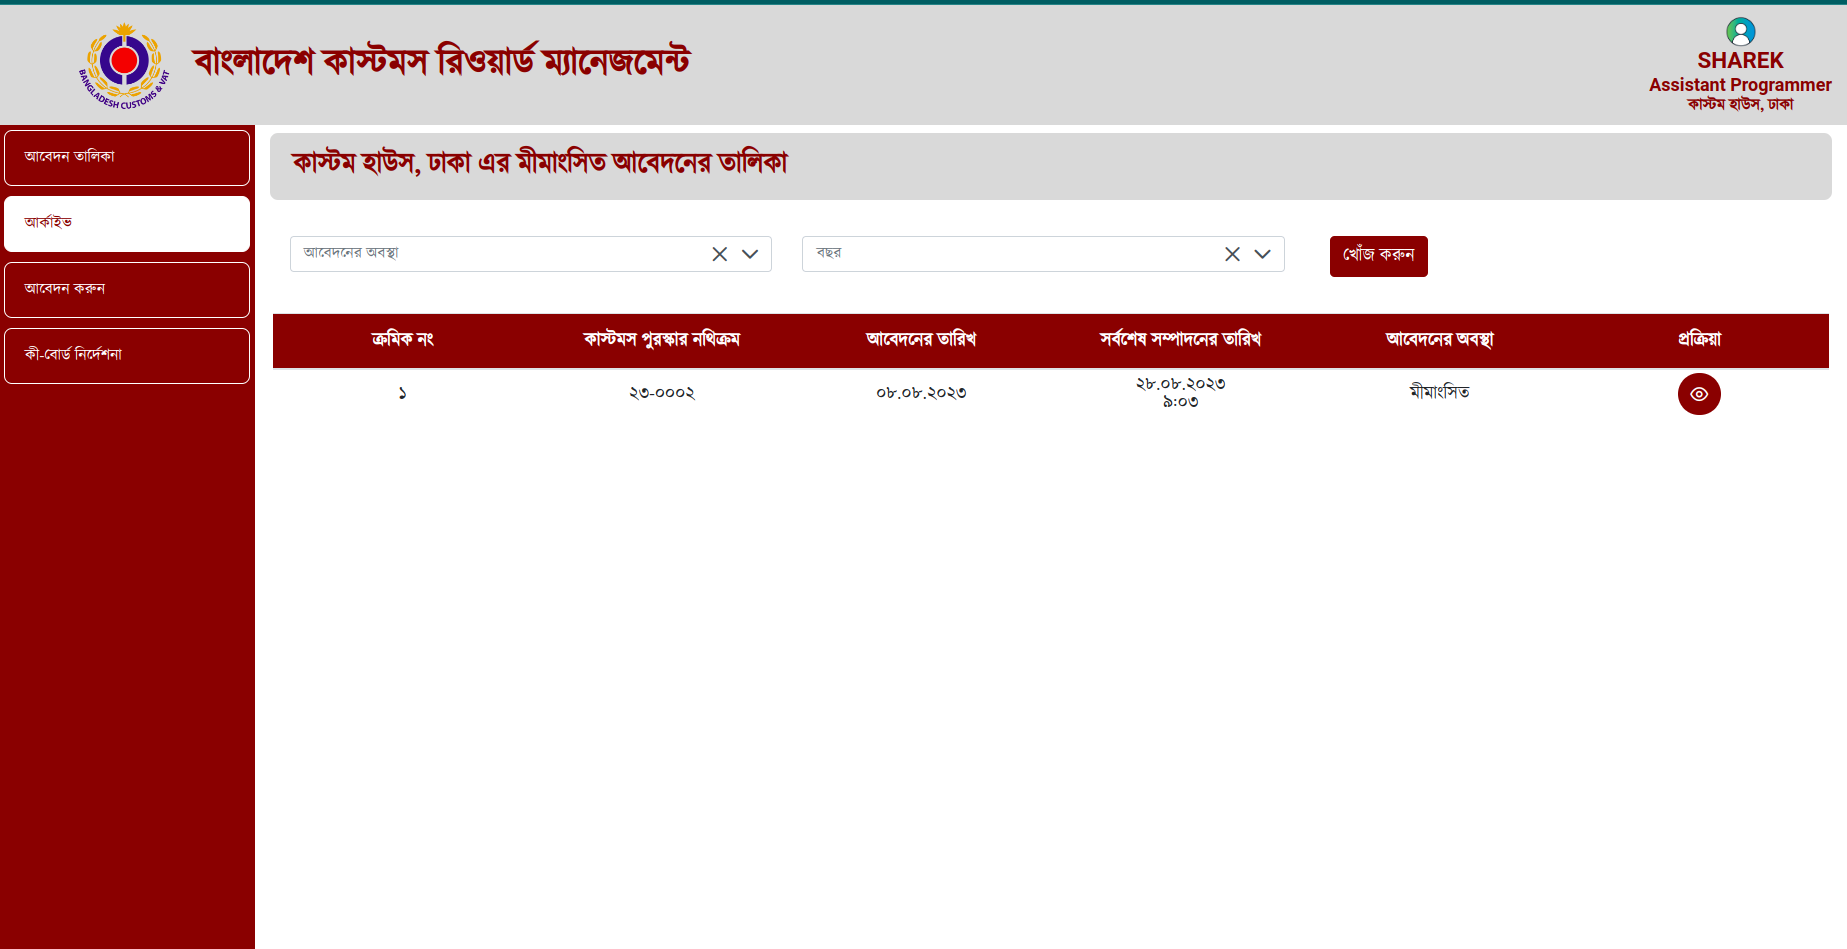Go to আবেদন করুন in sidebar
This screenshot has height=949, width=1847.
tap(127, 290)
